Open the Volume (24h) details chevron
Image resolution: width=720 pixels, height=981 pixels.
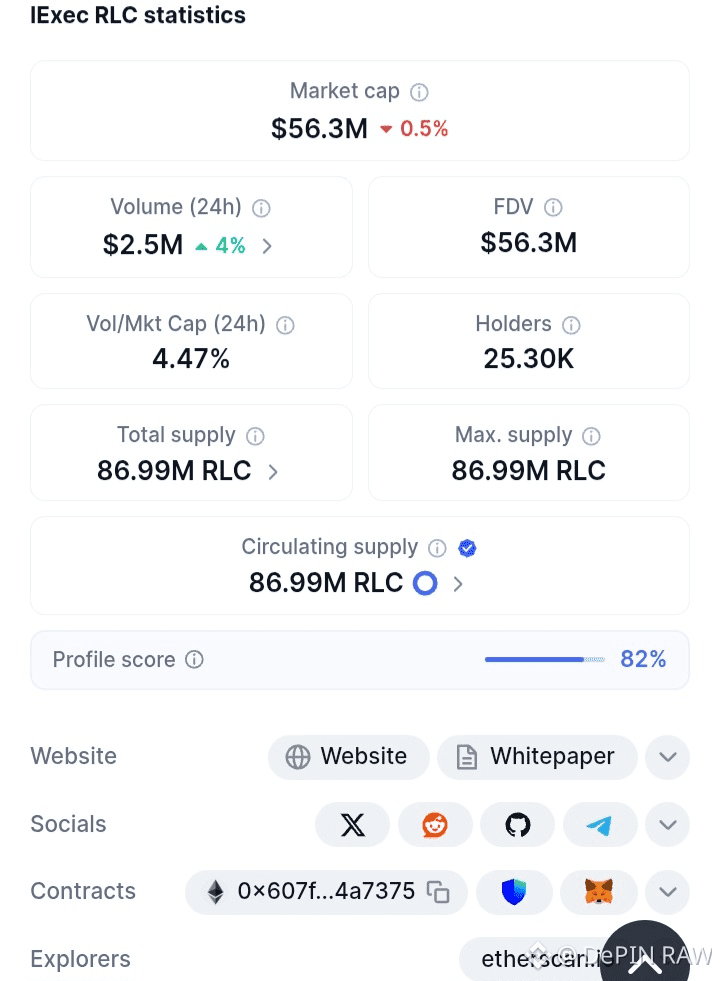click(267, 246)
